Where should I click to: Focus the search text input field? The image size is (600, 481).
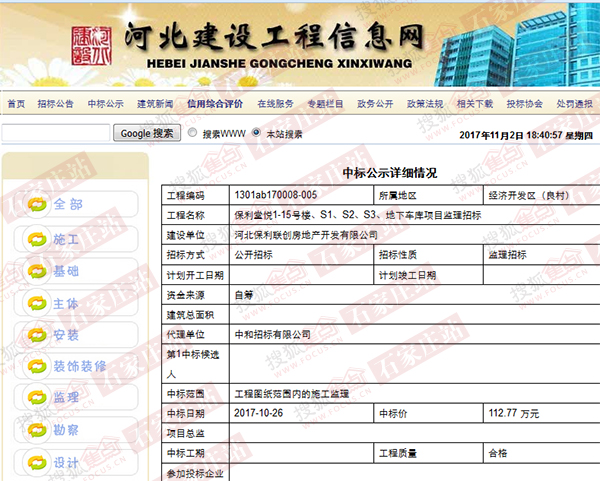pos(56,133)
